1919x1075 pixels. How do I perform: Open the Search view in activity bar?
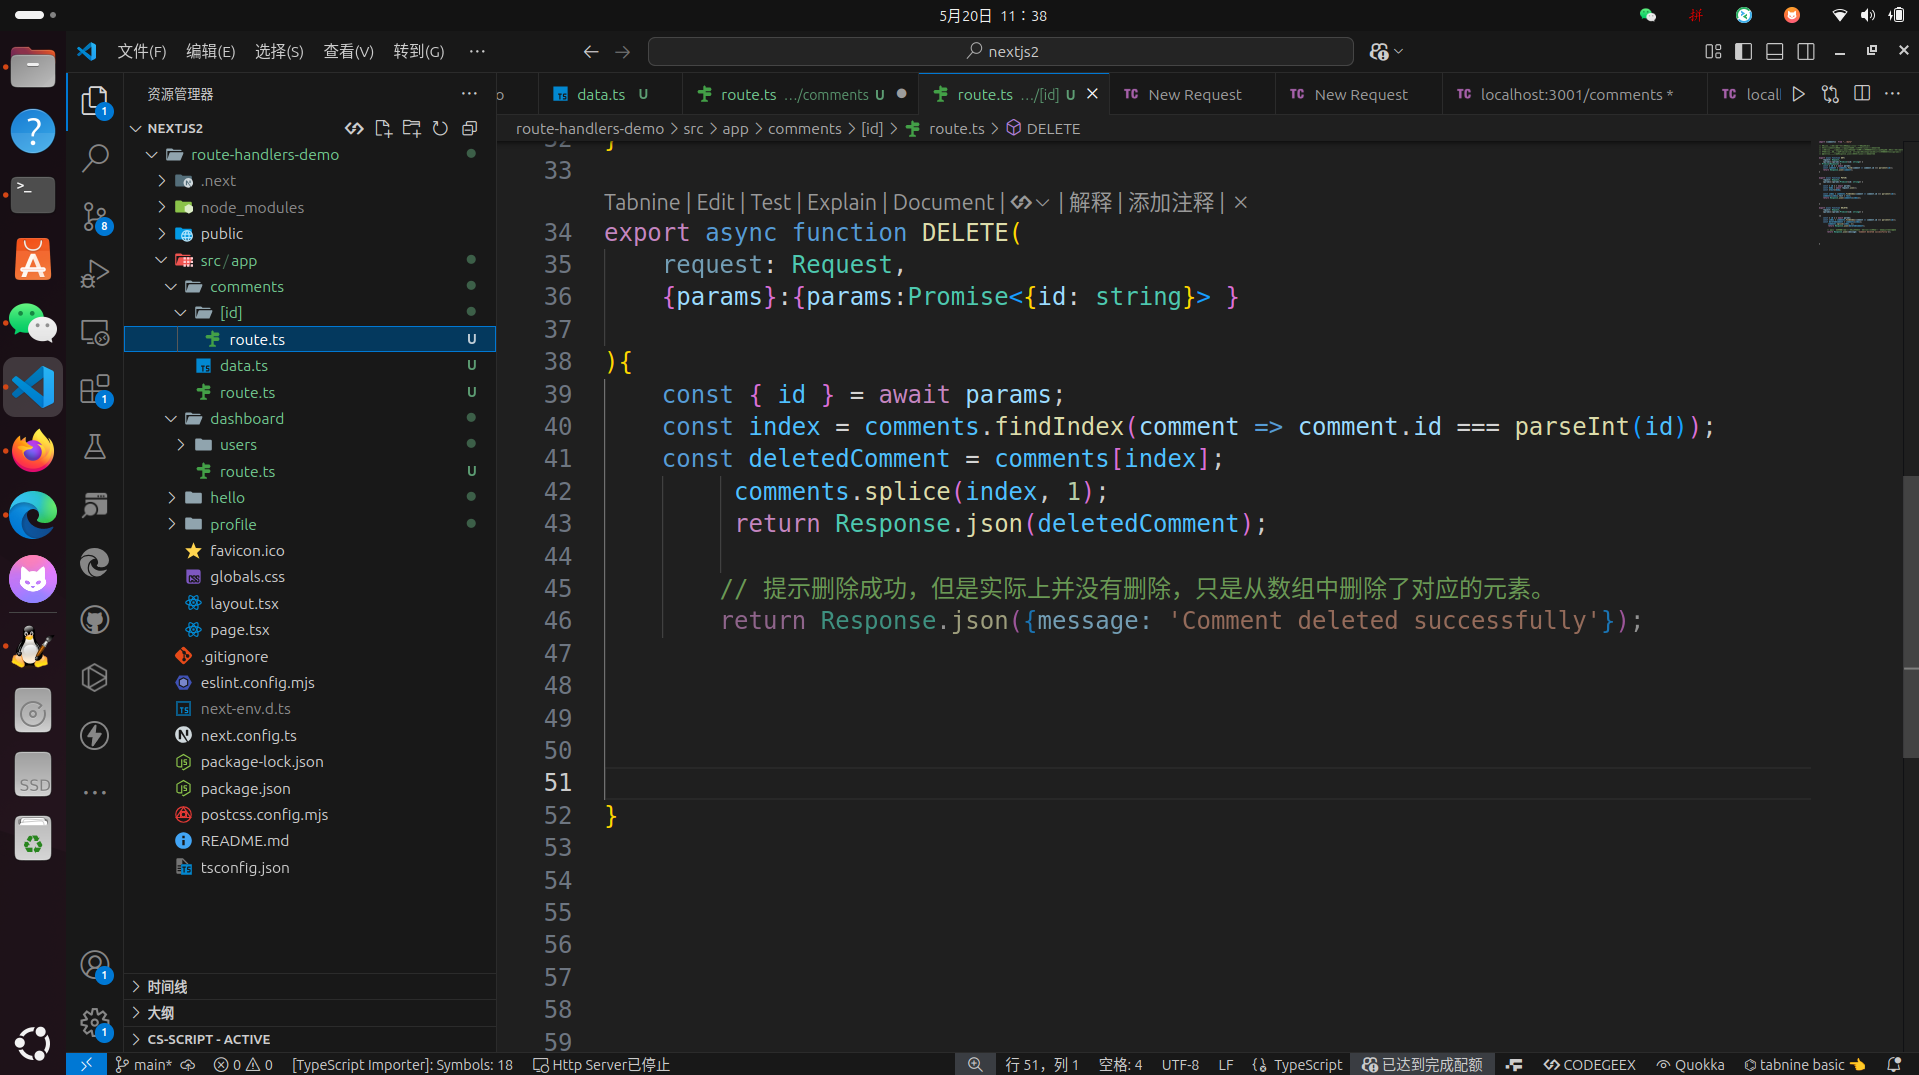pyautogui.click(x=95, y=158)
